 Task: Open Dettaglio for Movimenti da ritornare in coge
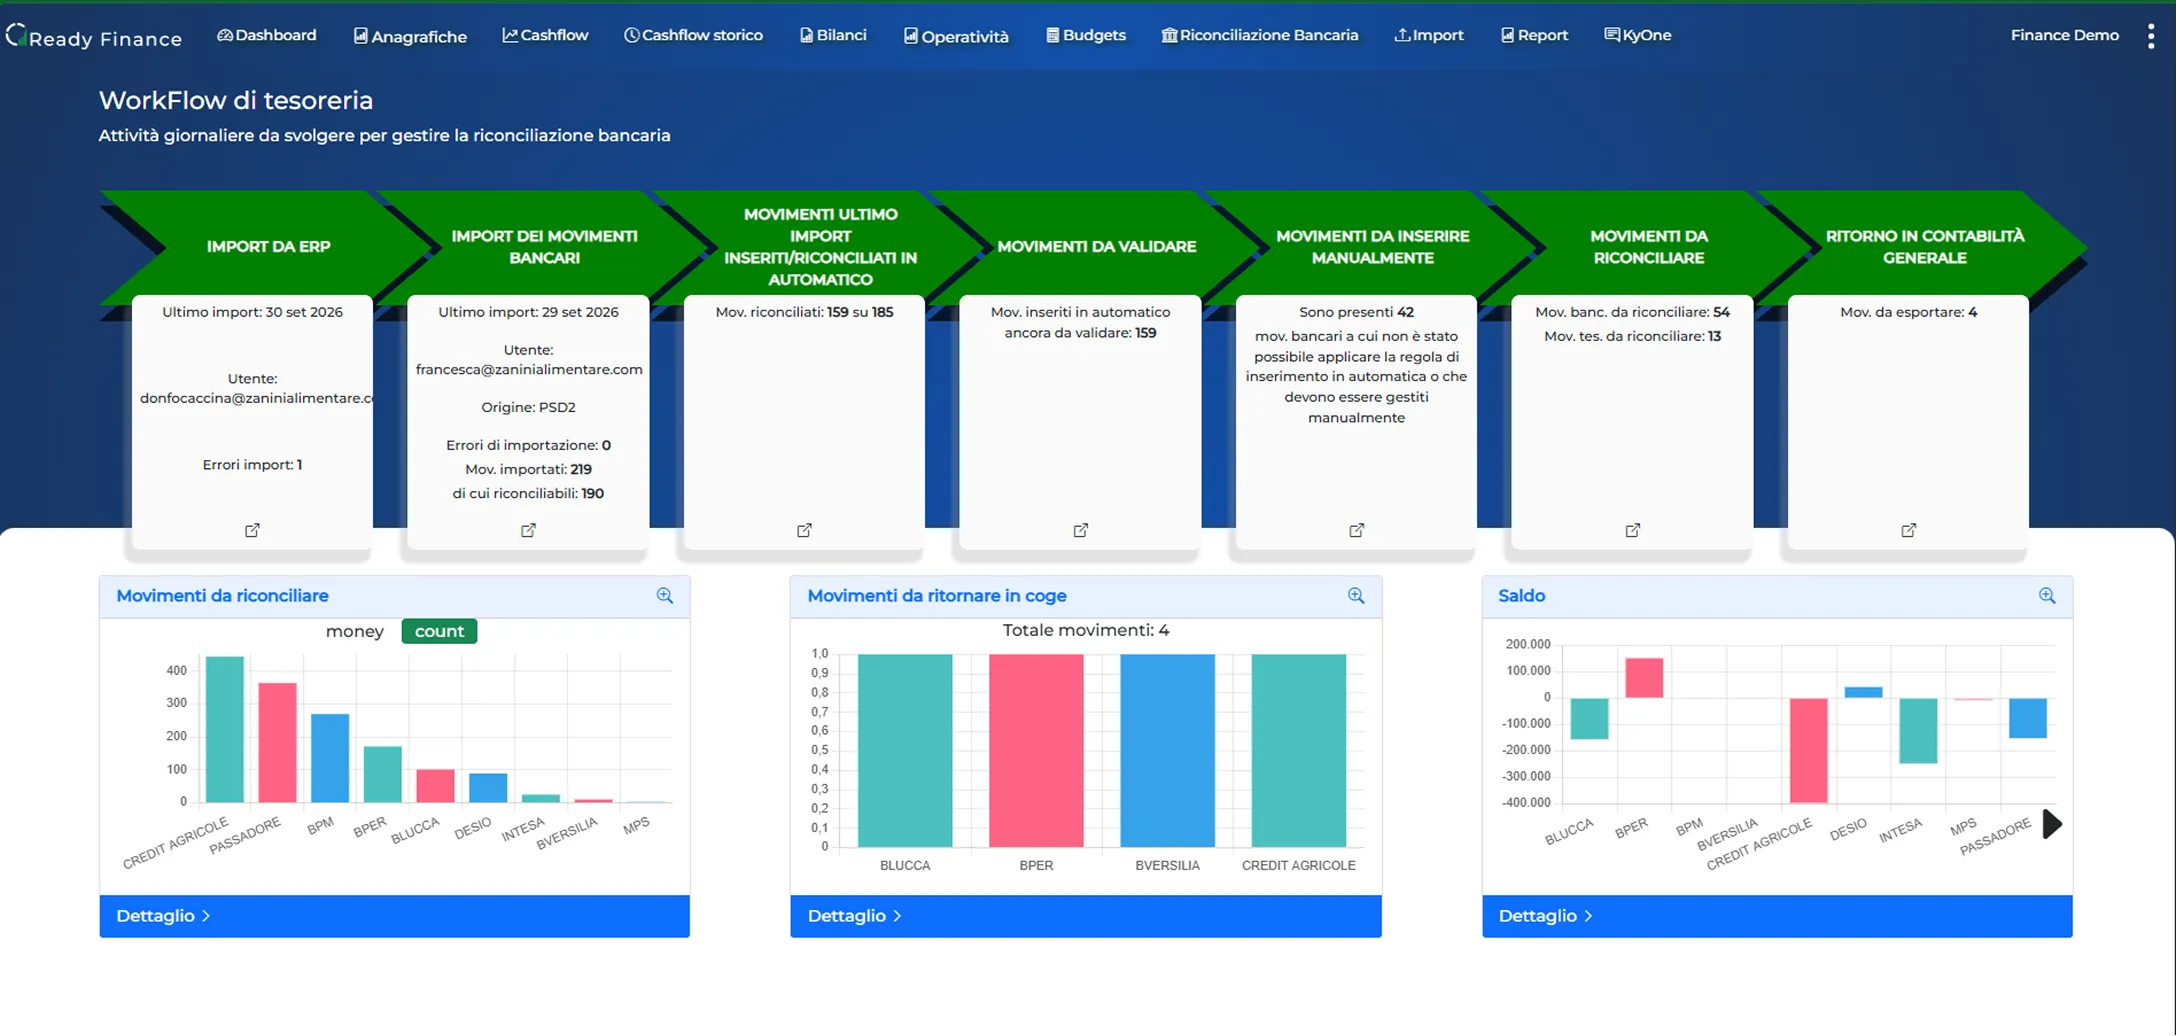(x=1086, y=916)
